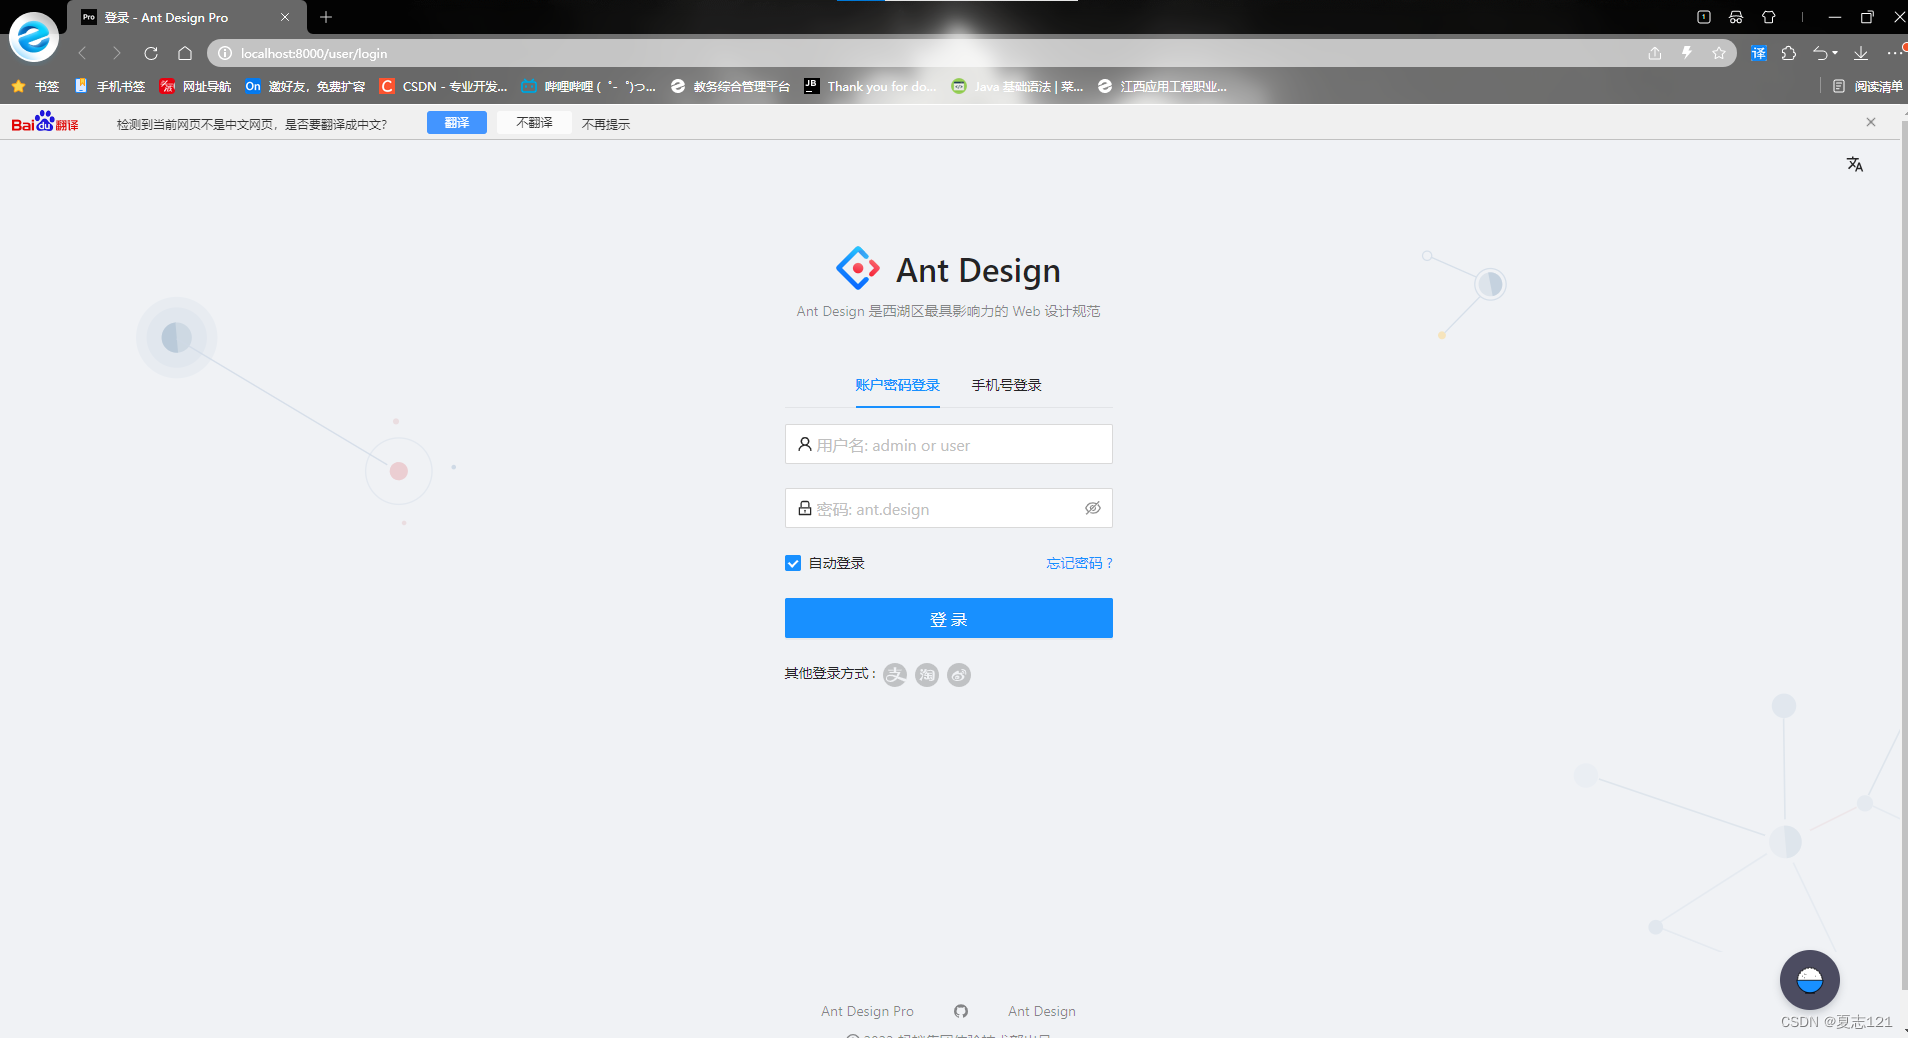Viewport: 1908px width, 1038px height.
Task: Select the Alipay login icon
Action: click(x=893, y=674)
